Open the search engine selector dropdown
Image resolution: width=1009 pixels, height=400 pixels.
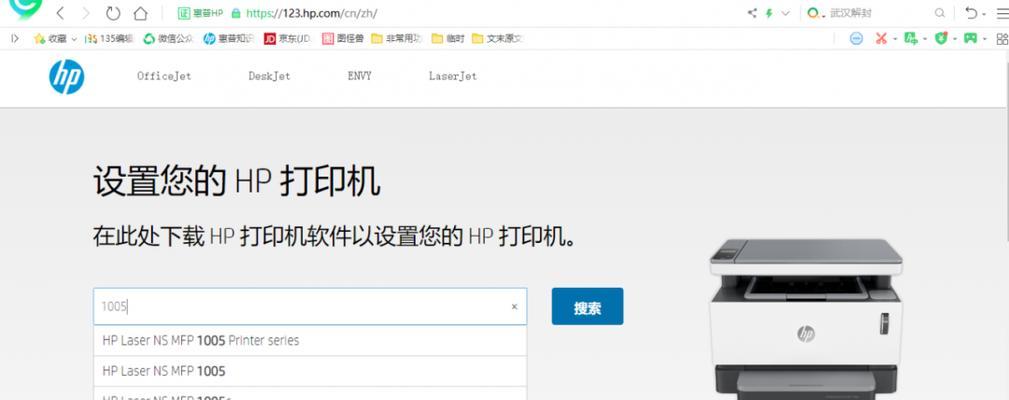(x=816, y=13)
